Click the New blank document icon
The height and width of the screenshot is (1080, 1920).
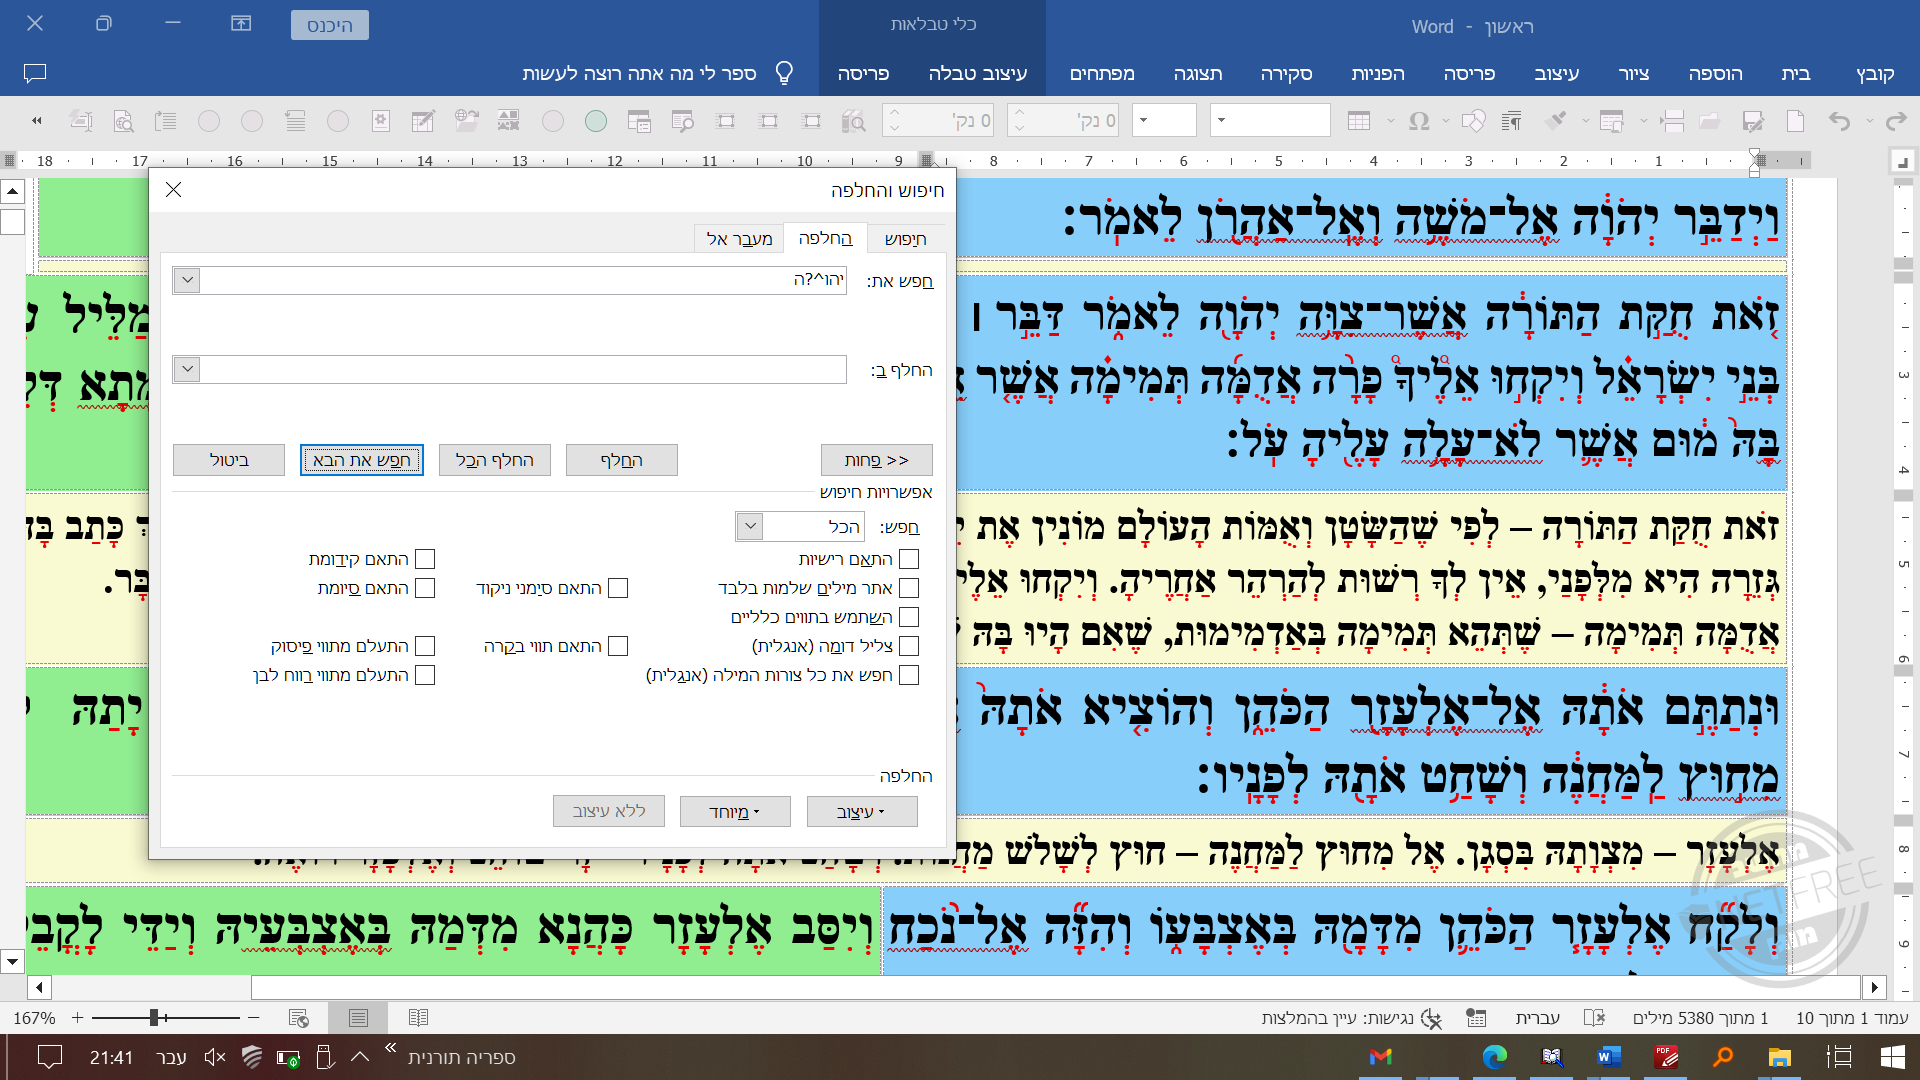tap(1796, 121)
